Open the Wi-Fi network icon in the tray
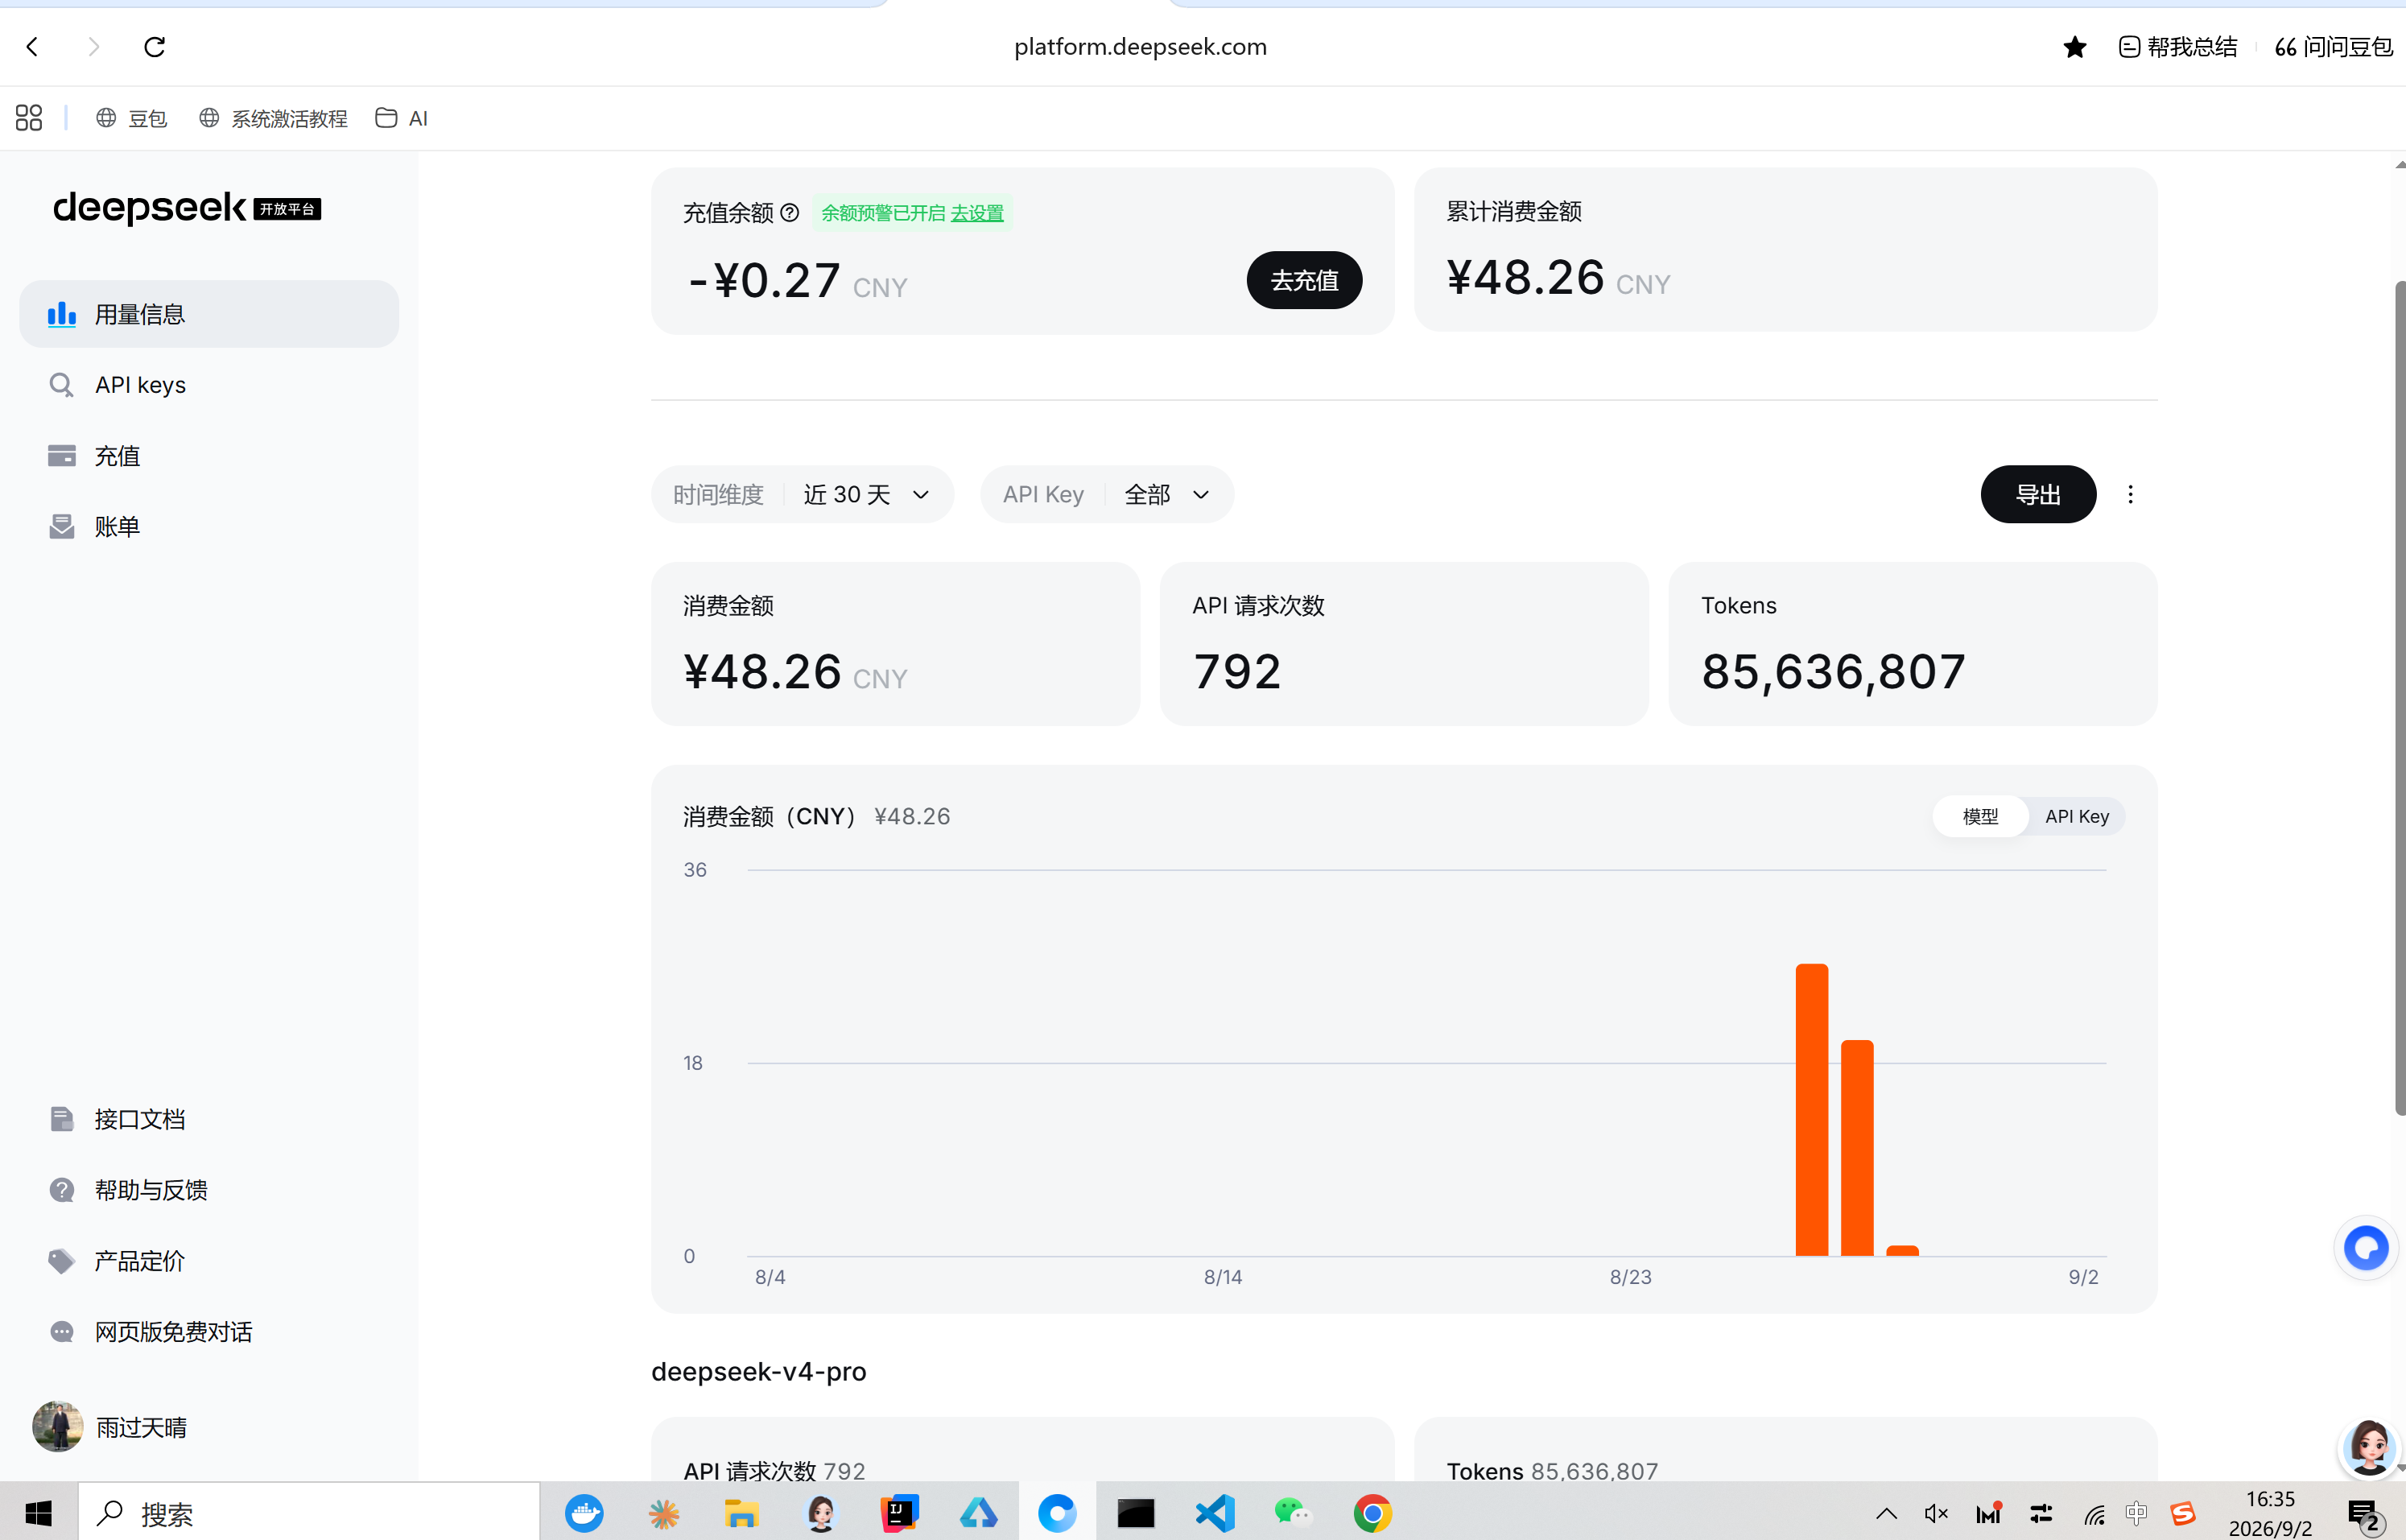The height and width of the screenshot is (1540, 2406). click(2094, 1514)
